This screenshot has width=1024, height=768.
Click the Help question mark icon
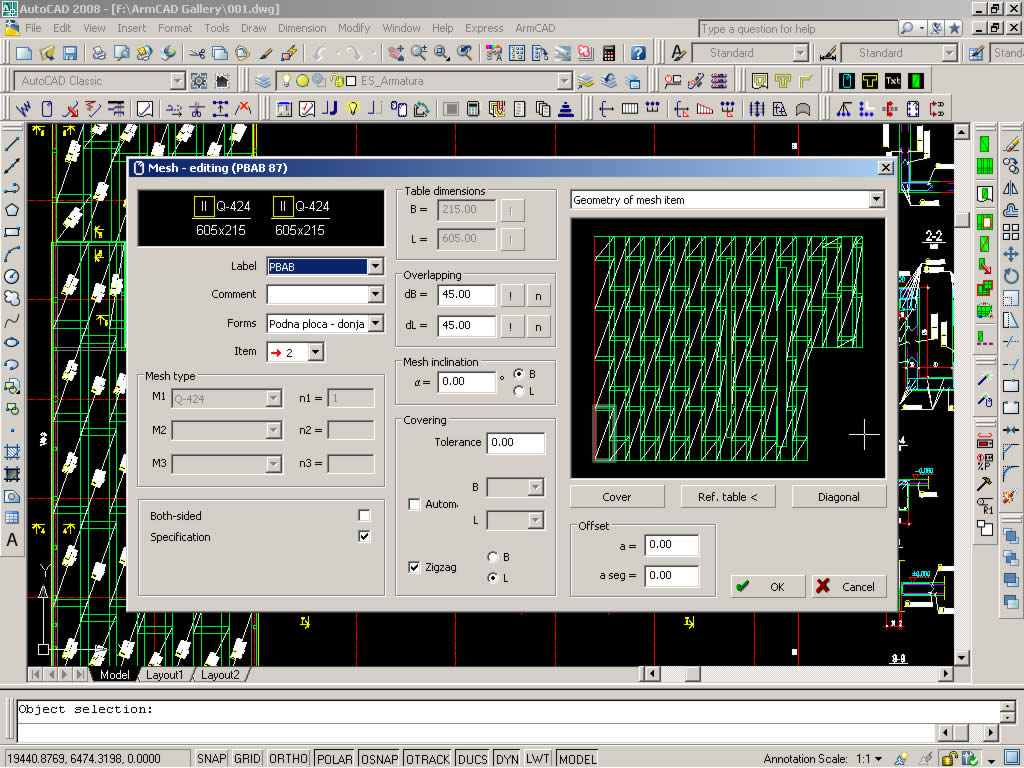pyautogui.click(x=638, y=53)
